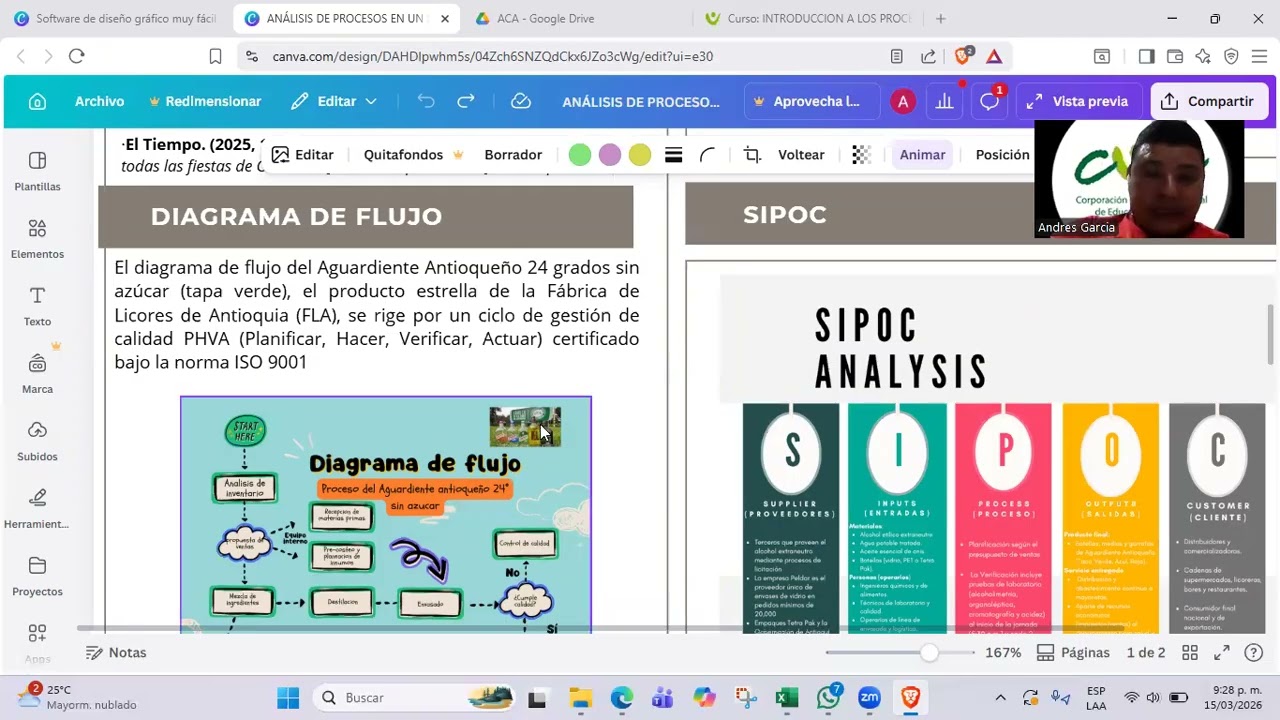Screen dimensions: 1280x720
Task: Toggle the browser sidebar panel
Action: tap(1146, 56)
